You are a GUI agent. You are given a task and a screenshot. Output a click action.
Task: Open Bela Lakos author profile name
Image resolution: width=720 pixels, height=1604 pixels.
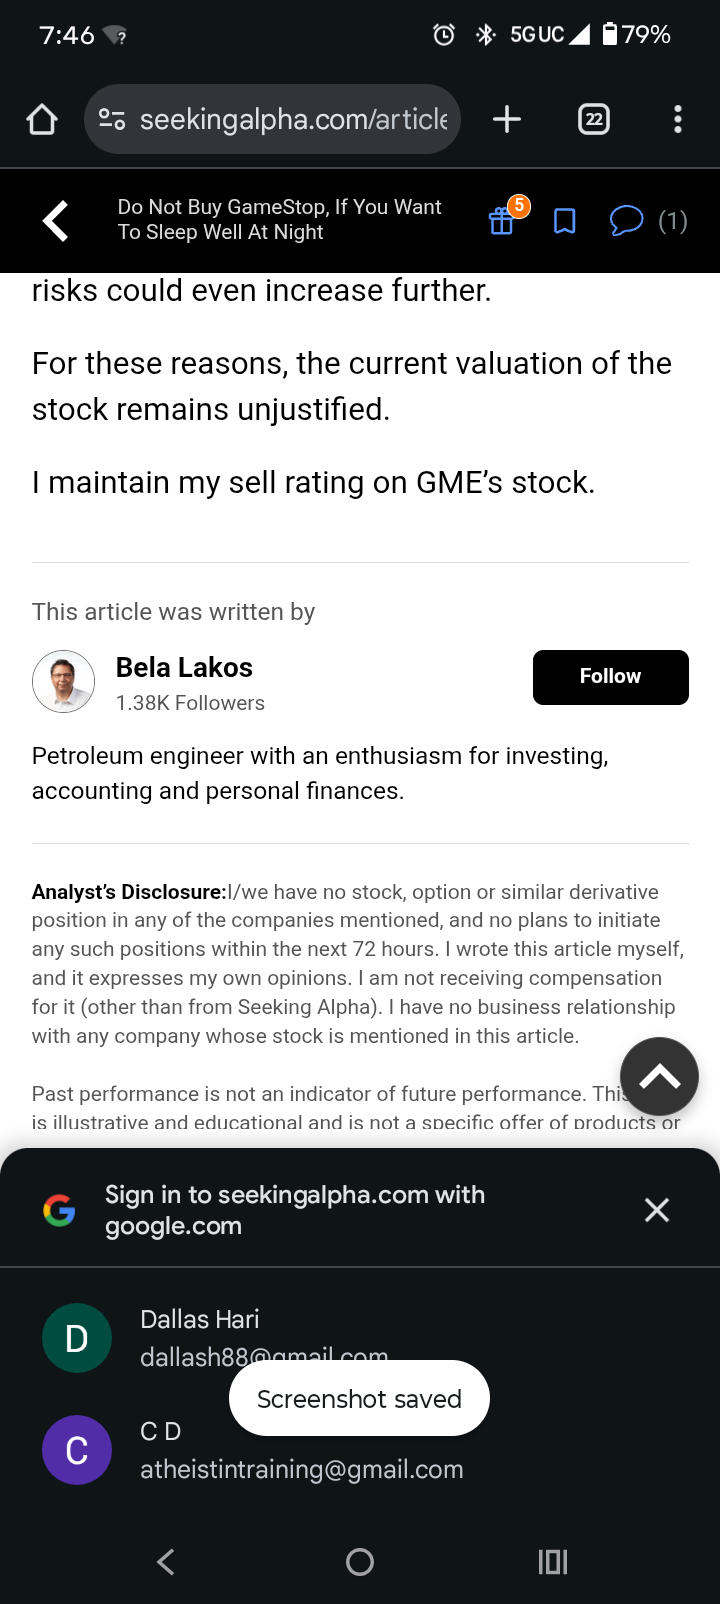click(184, 667)
